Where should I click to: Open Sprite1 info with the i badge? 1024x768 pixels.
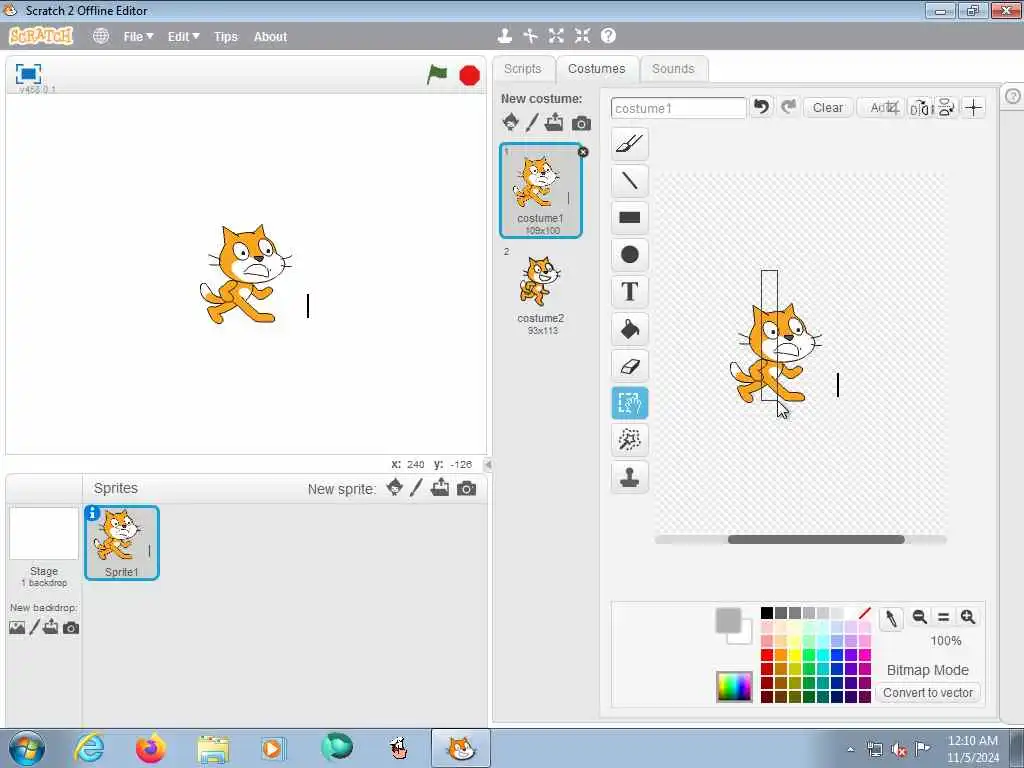tap(93, 513)
